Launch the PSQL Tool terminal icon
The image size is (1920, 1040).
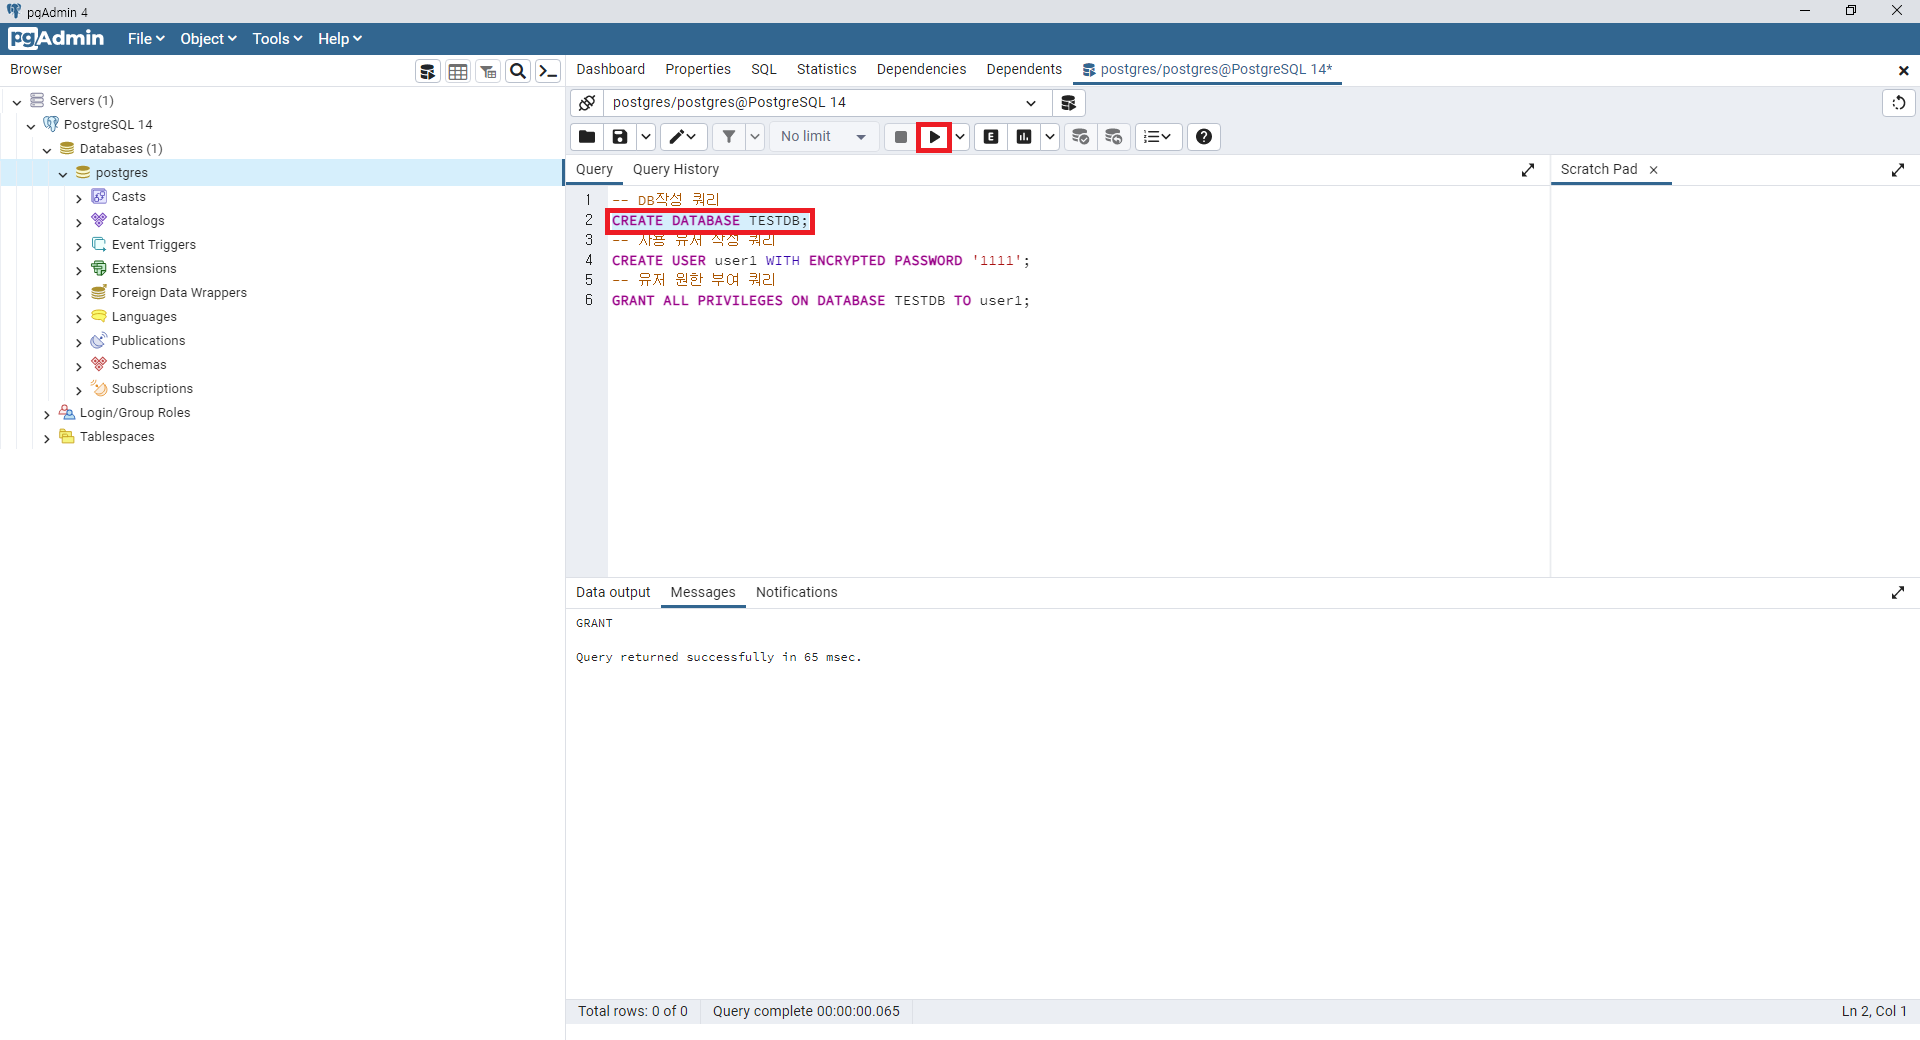[x=548, y=71]
